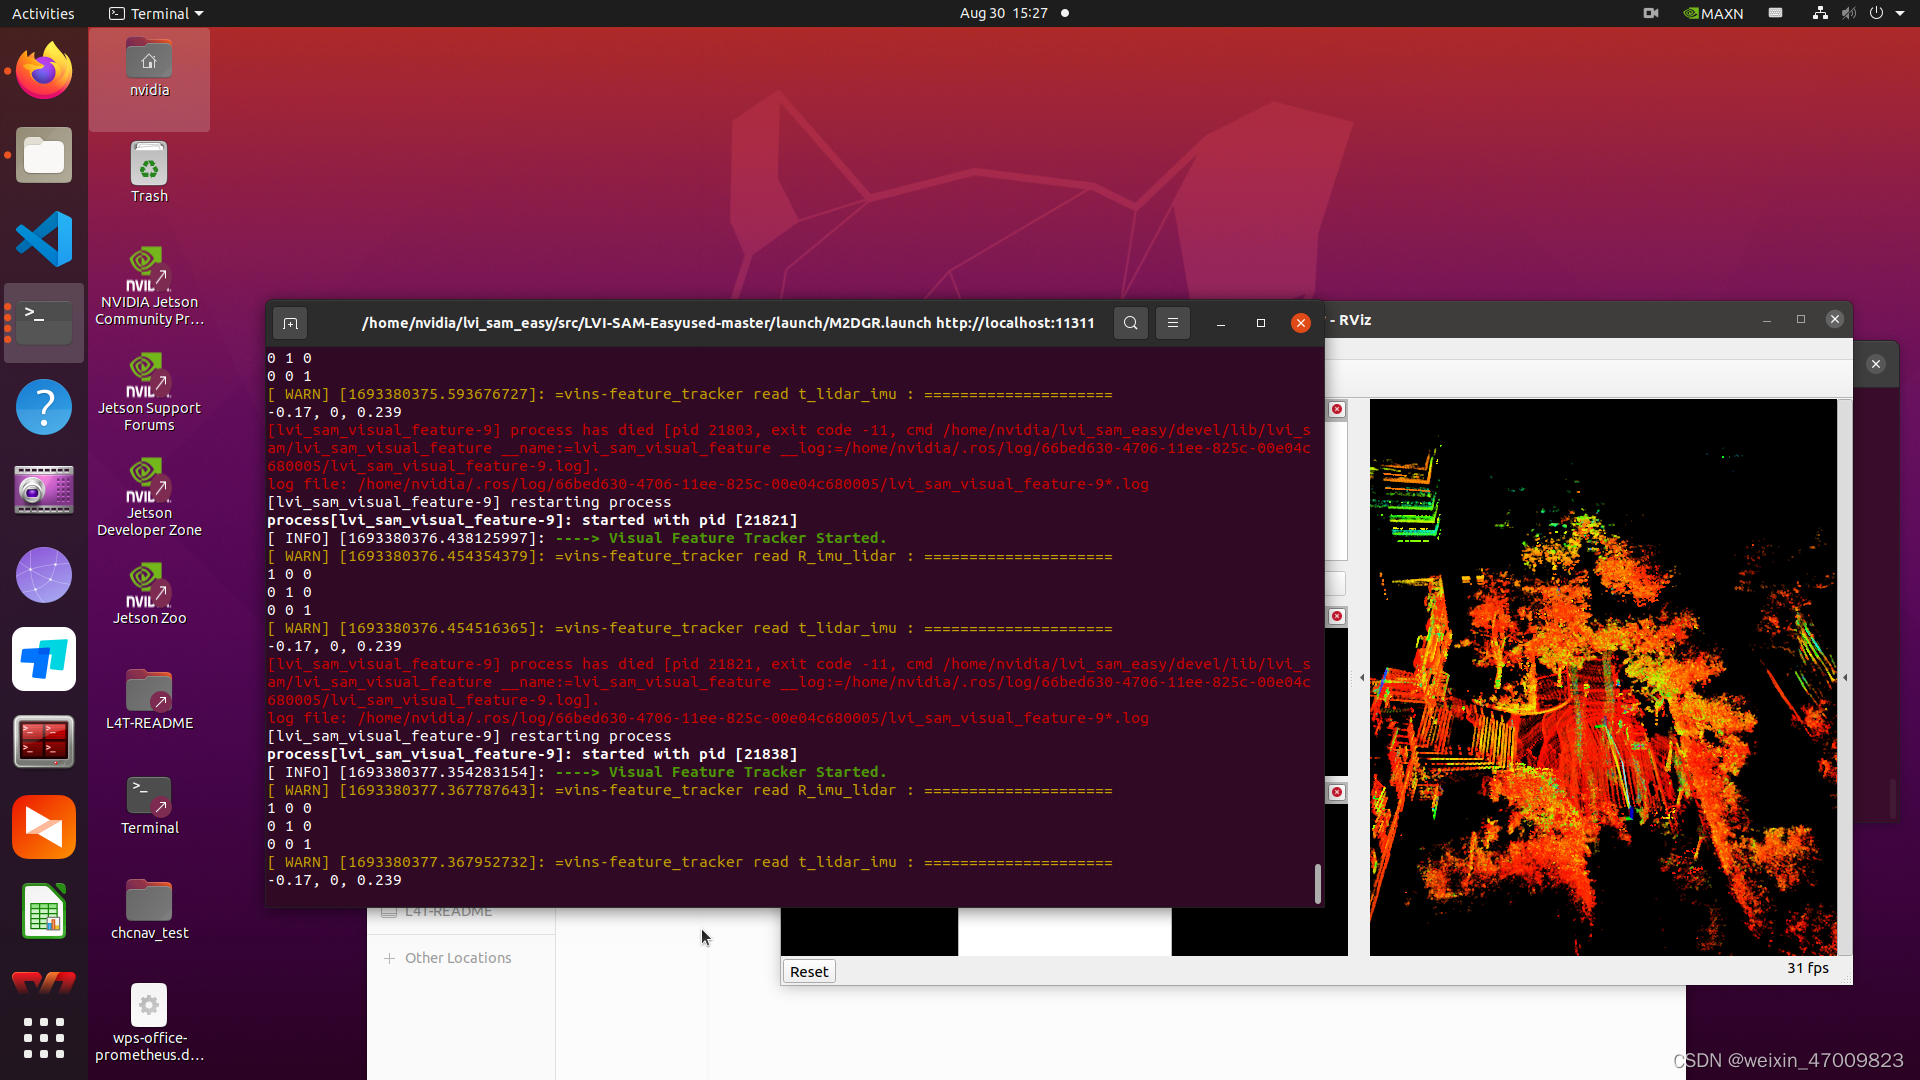Click the terminal window scrollbar

(x=1317, y=885)
